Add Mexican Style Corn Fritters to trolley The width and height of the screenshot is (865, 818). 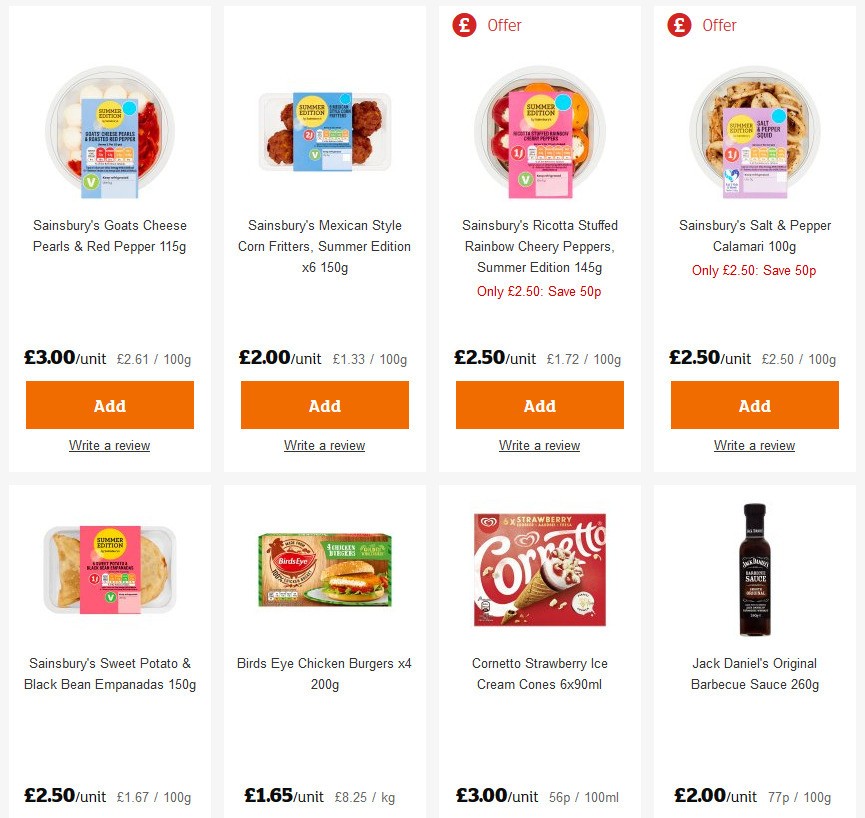click(x=324, y=405)
